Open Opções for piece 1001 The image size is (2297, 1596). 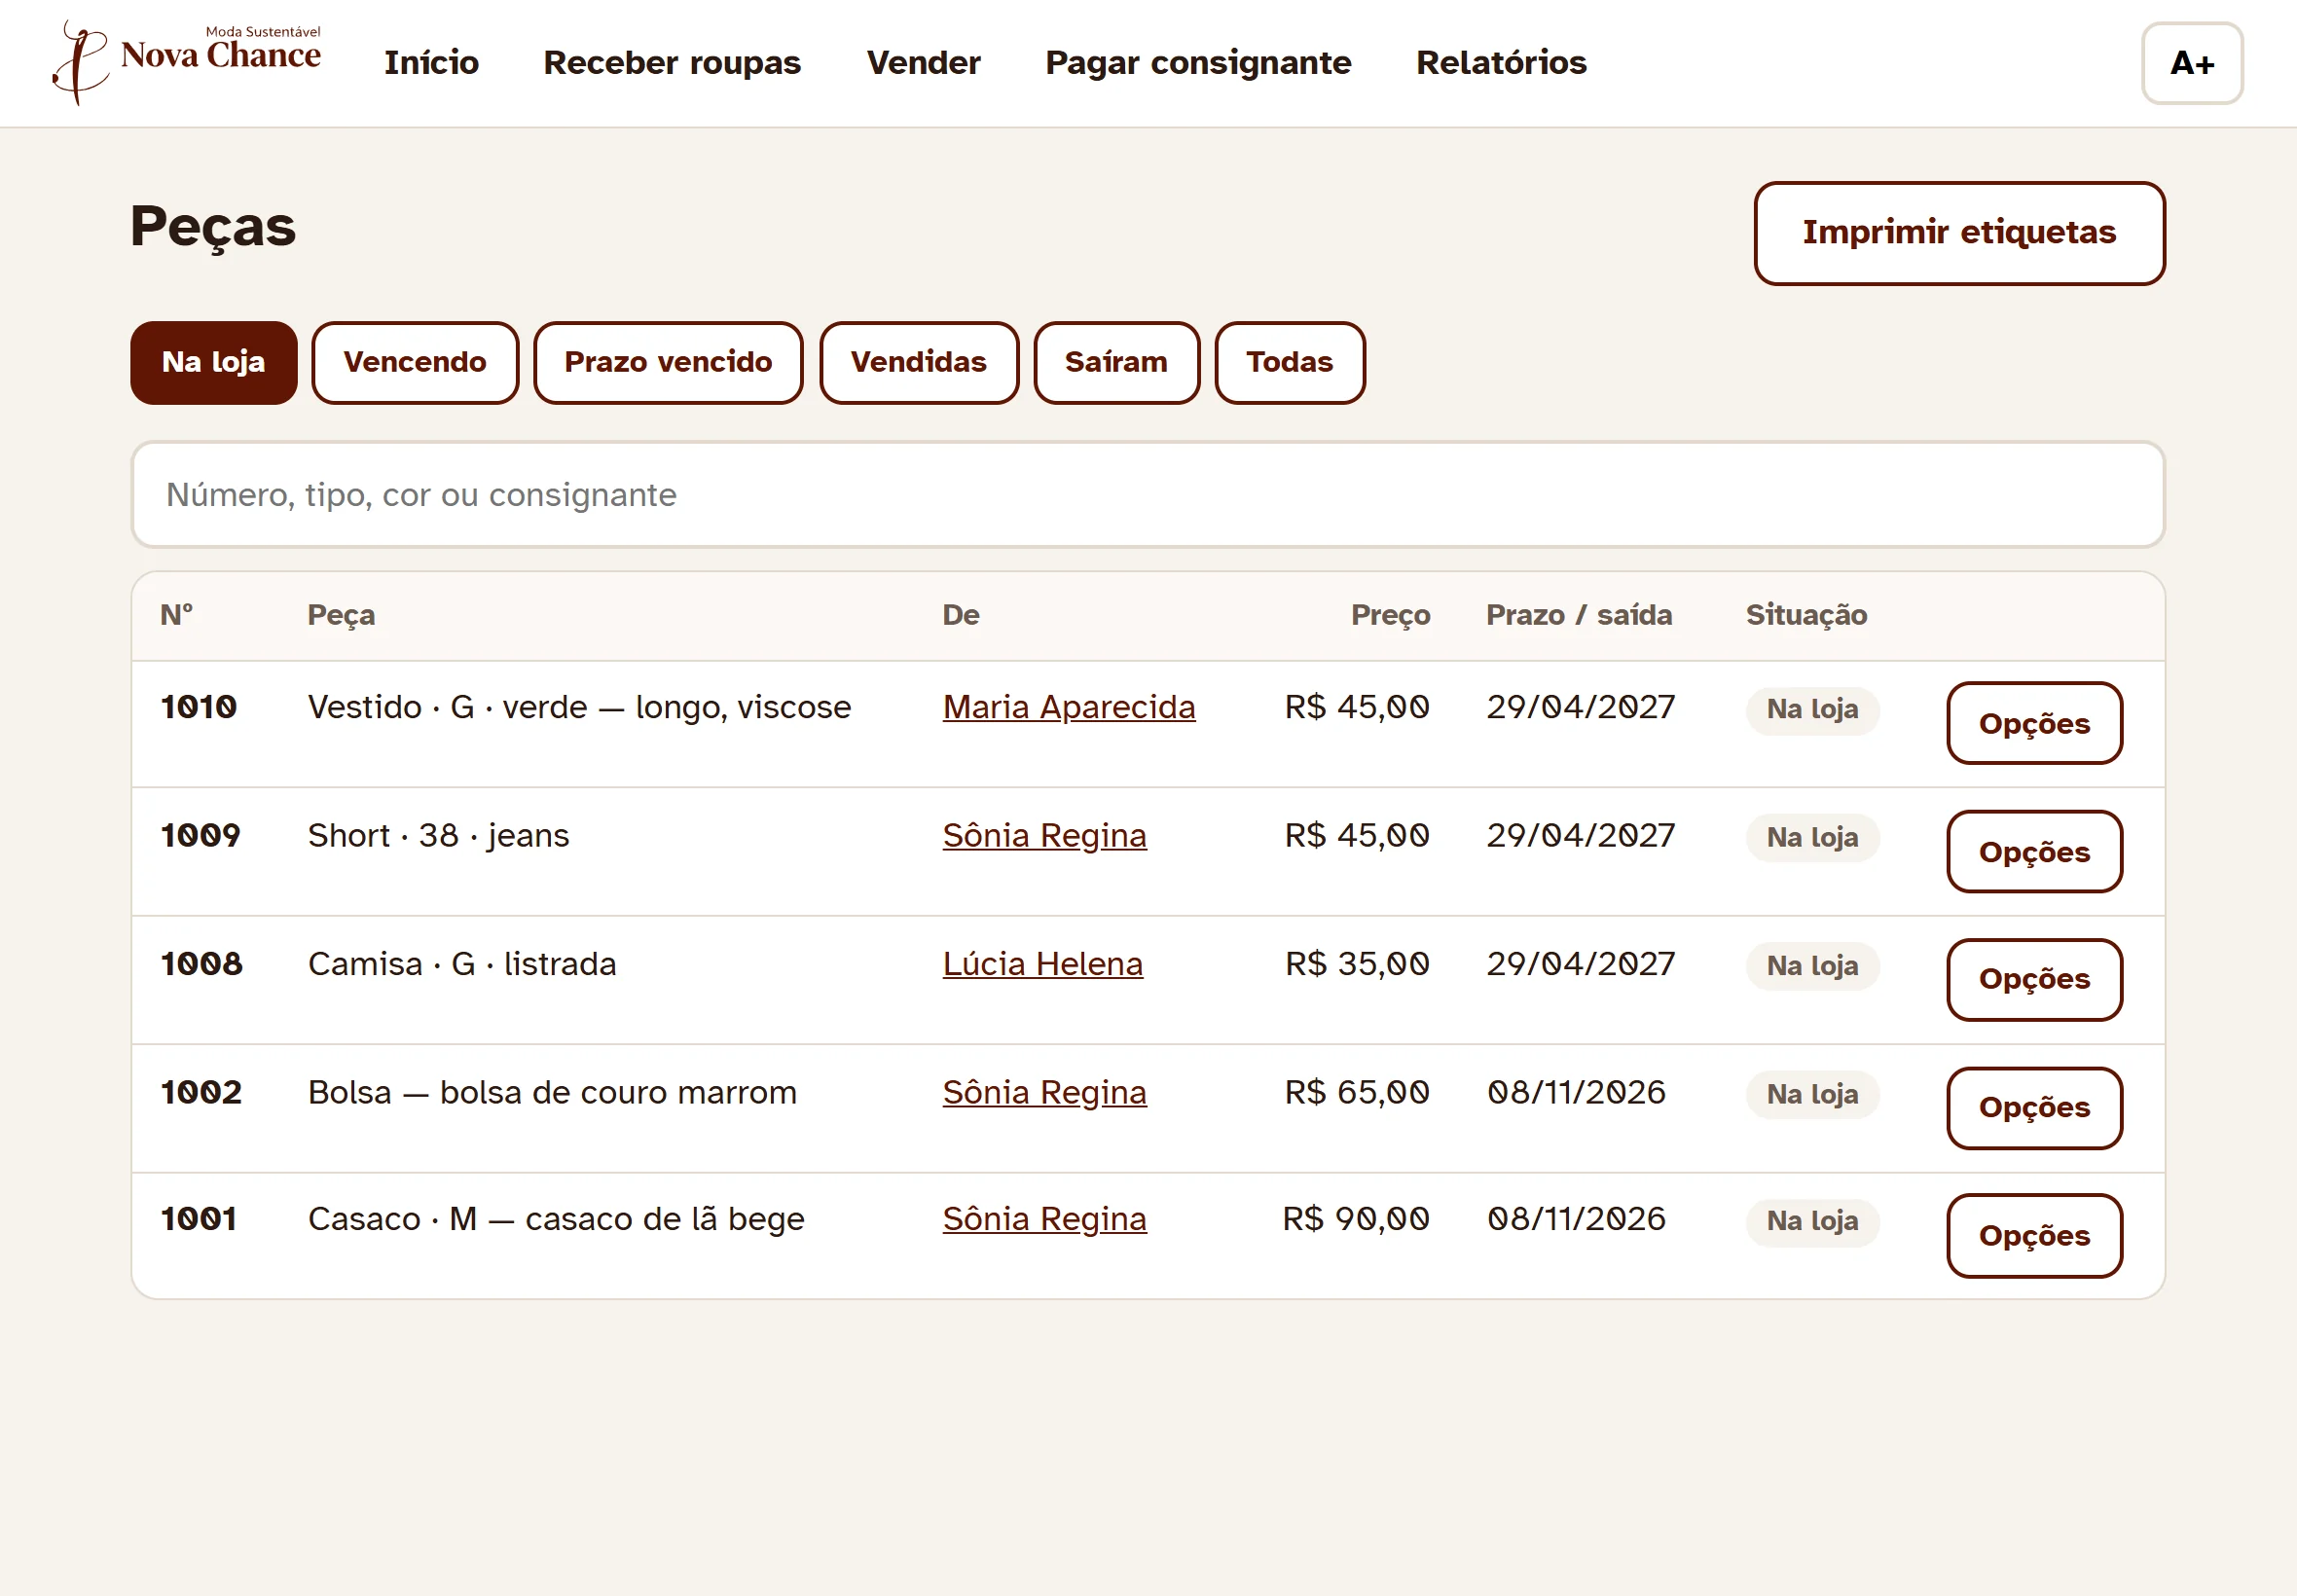tap(2034, 1236)
